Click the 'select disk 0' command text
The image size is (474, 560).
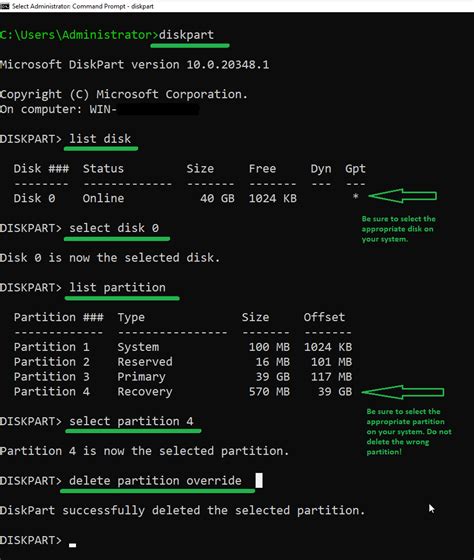114,228
